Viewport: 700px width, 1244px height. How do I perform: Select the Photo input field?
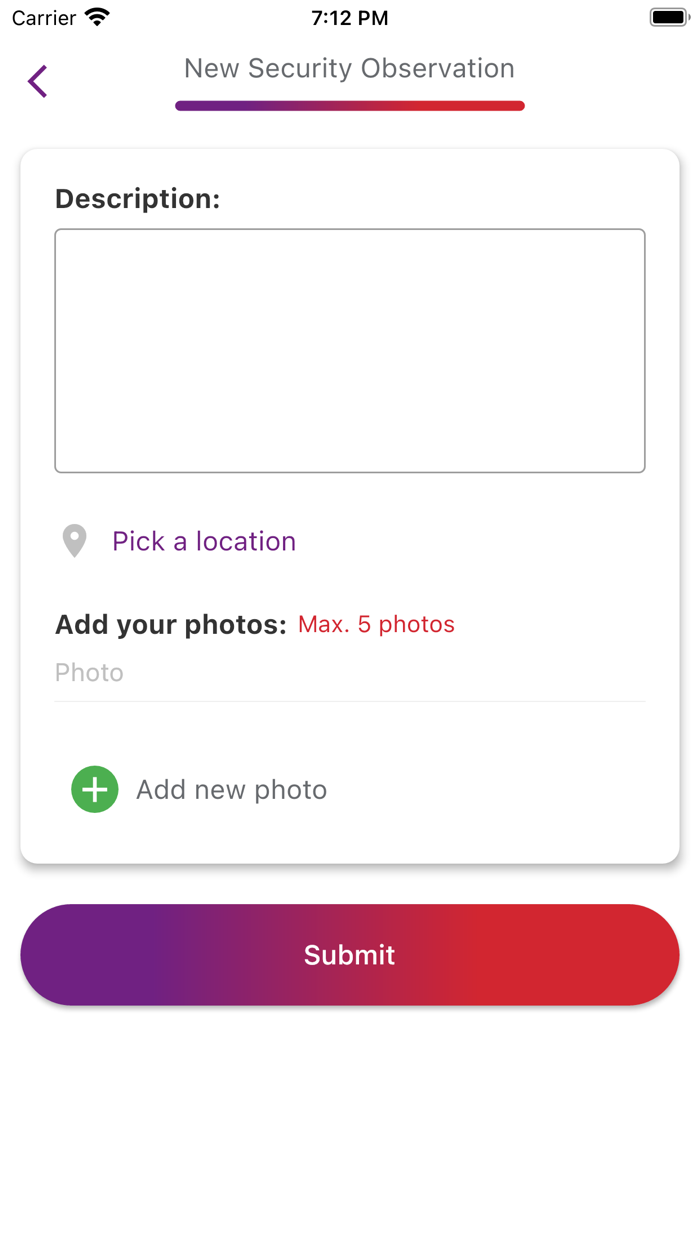click(350, 673)
